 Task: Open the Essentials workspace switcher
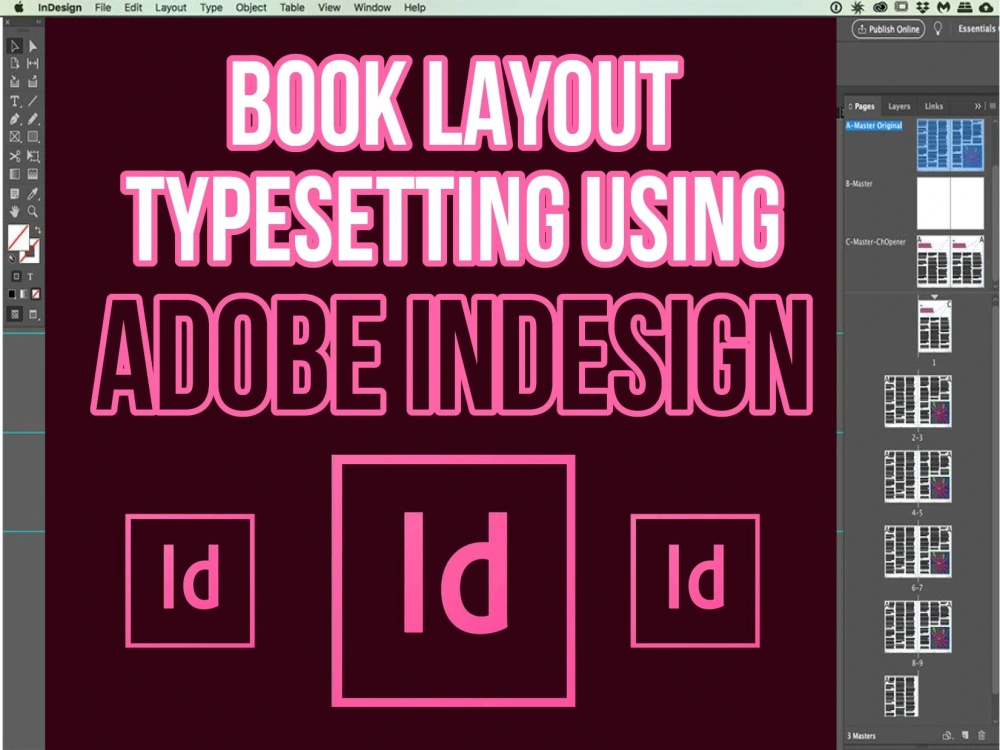(977, 29)
